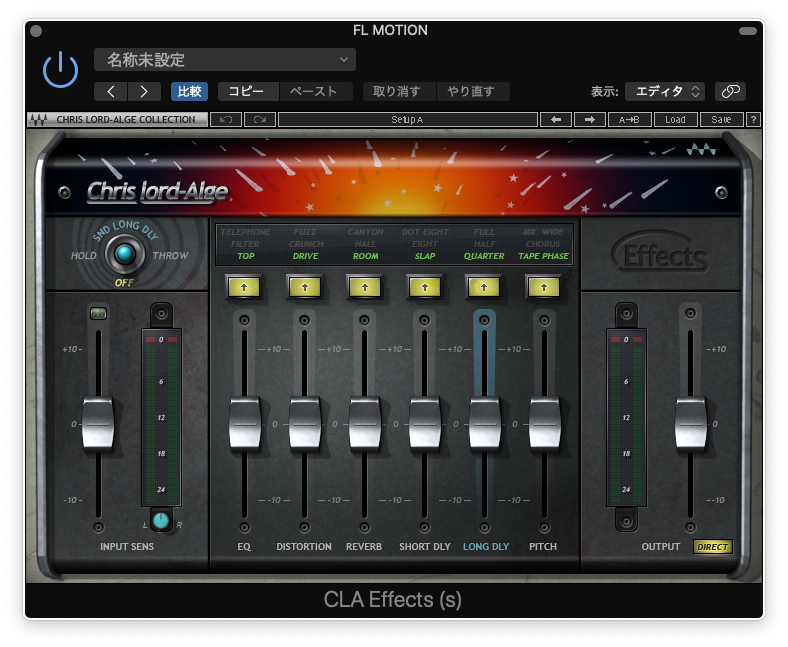Click the Waves redo arrow icon
The height and width of the screenshot is (647, 788).
tap(260, 120)
